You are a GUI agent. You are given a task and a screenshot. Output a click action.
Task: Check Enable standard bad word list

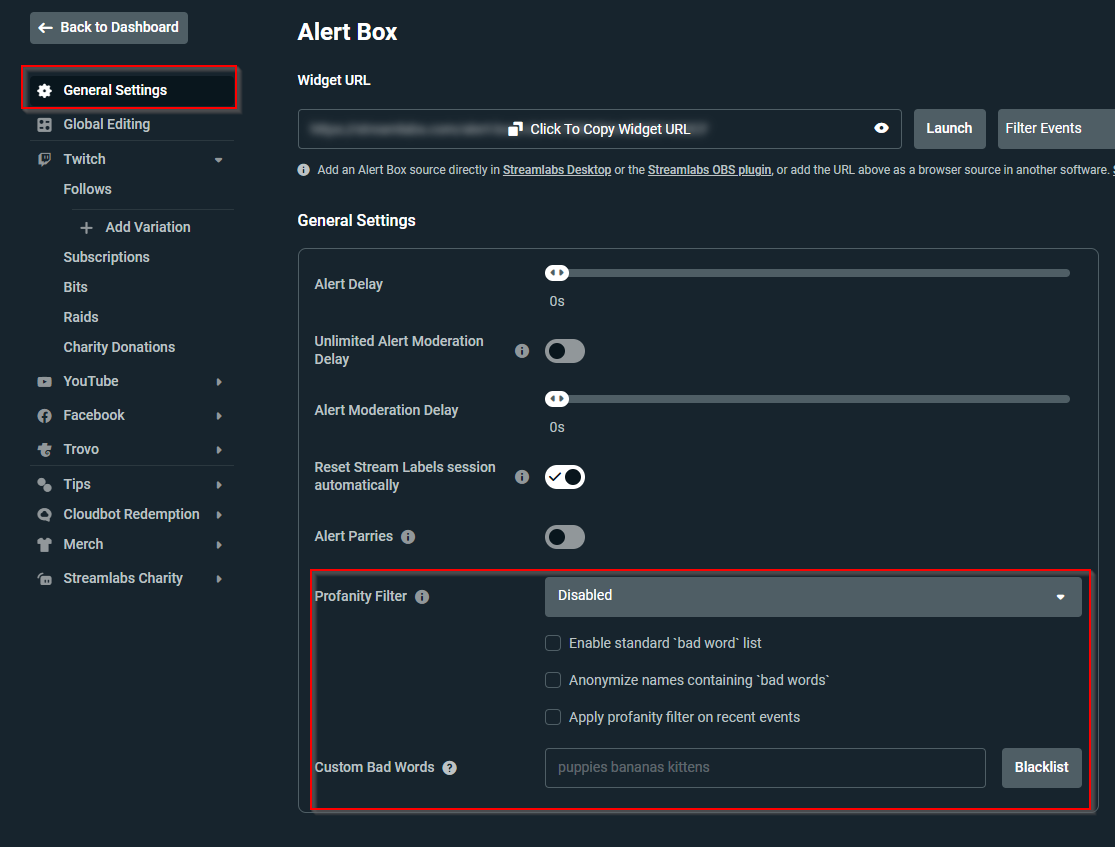553,643
